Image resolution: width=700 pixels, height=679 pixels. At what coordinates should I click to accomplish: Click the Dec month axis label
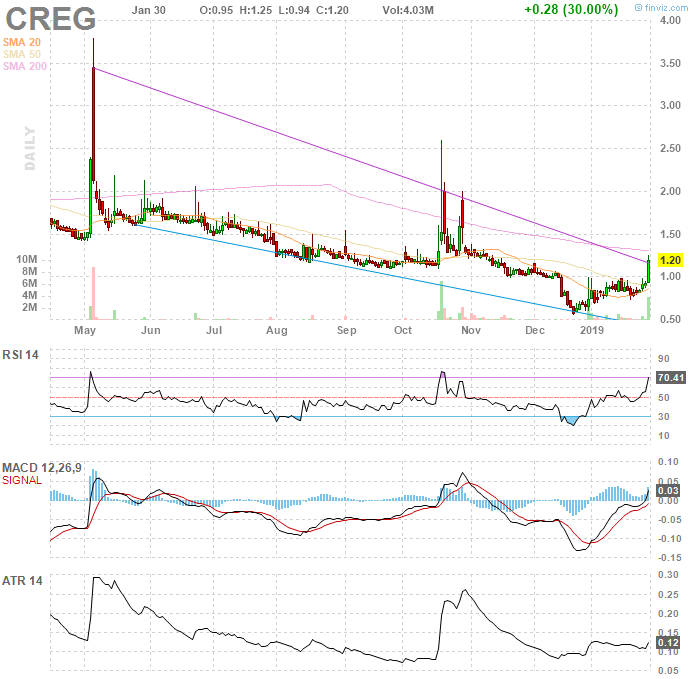(x=535, y=330)
